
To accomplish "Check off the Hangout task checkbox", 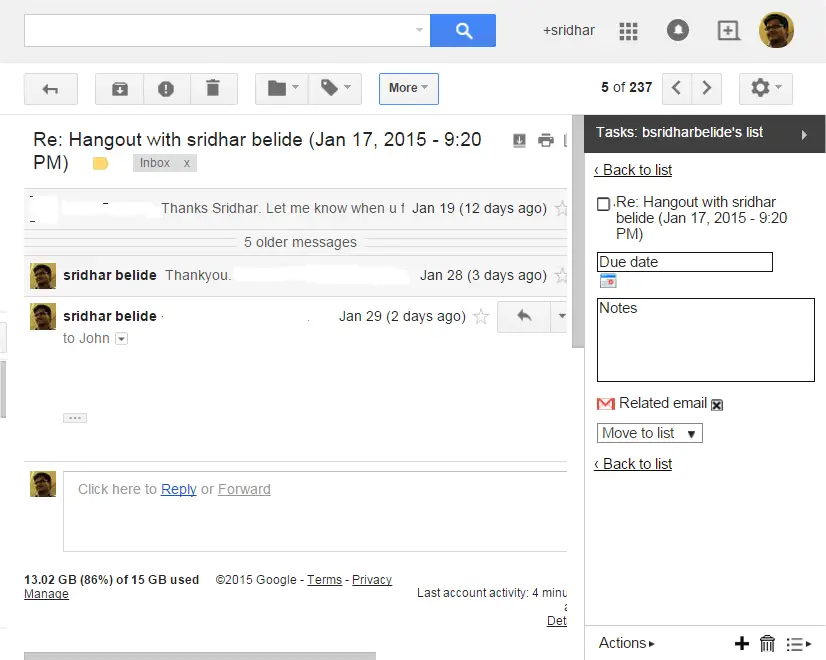I will [x=604, y=204].
